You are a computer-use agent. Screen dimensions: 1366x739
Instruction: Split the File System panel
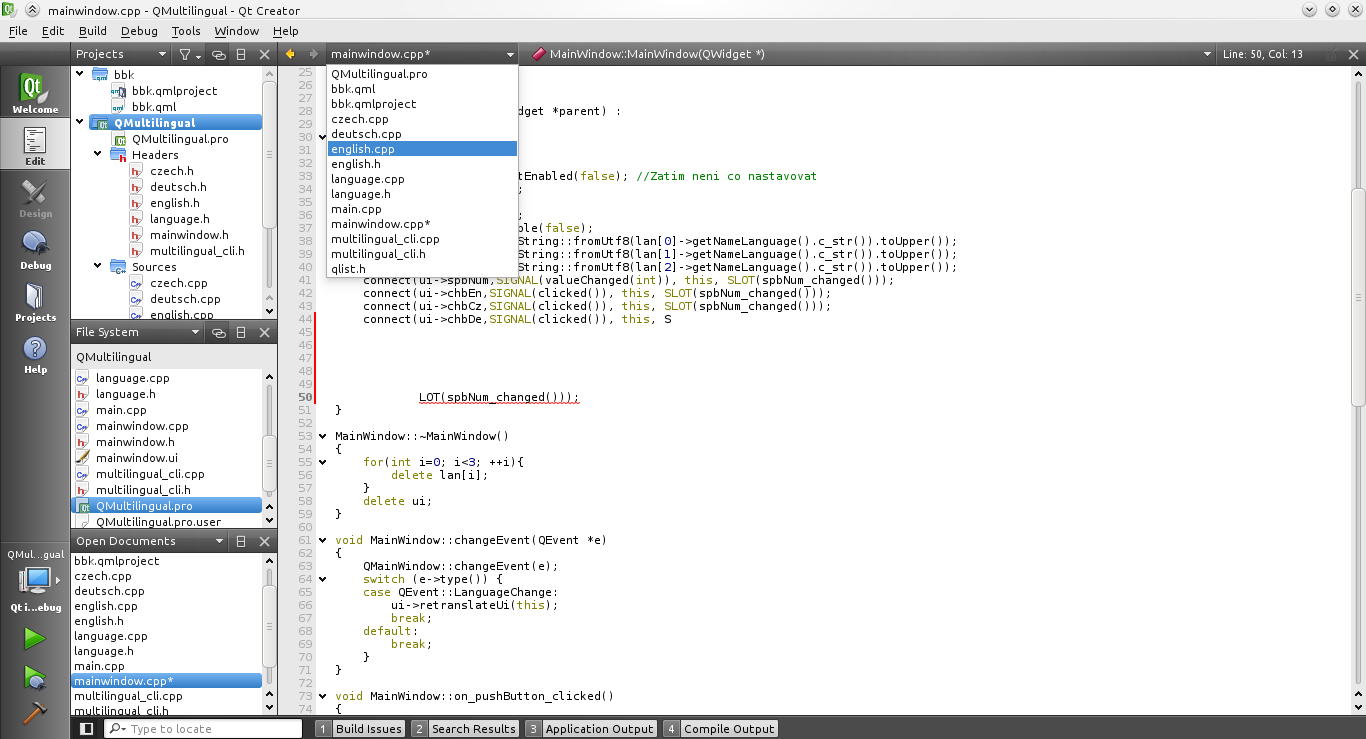click(x=241, y=332)
